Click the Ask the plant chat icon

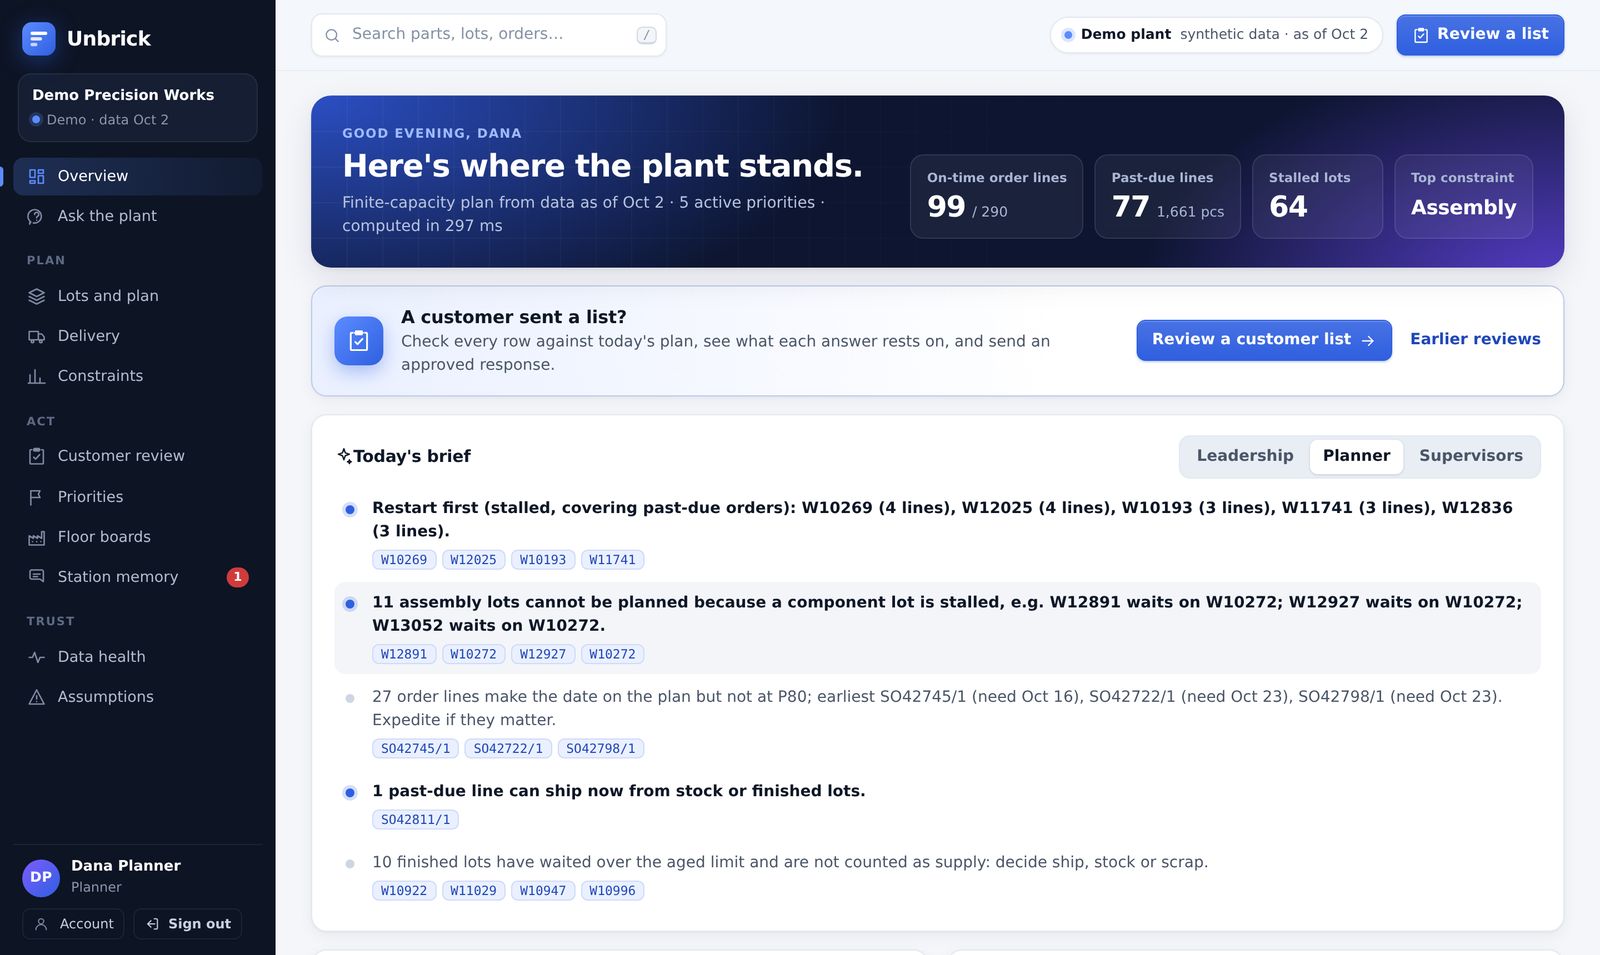[36, 216]
